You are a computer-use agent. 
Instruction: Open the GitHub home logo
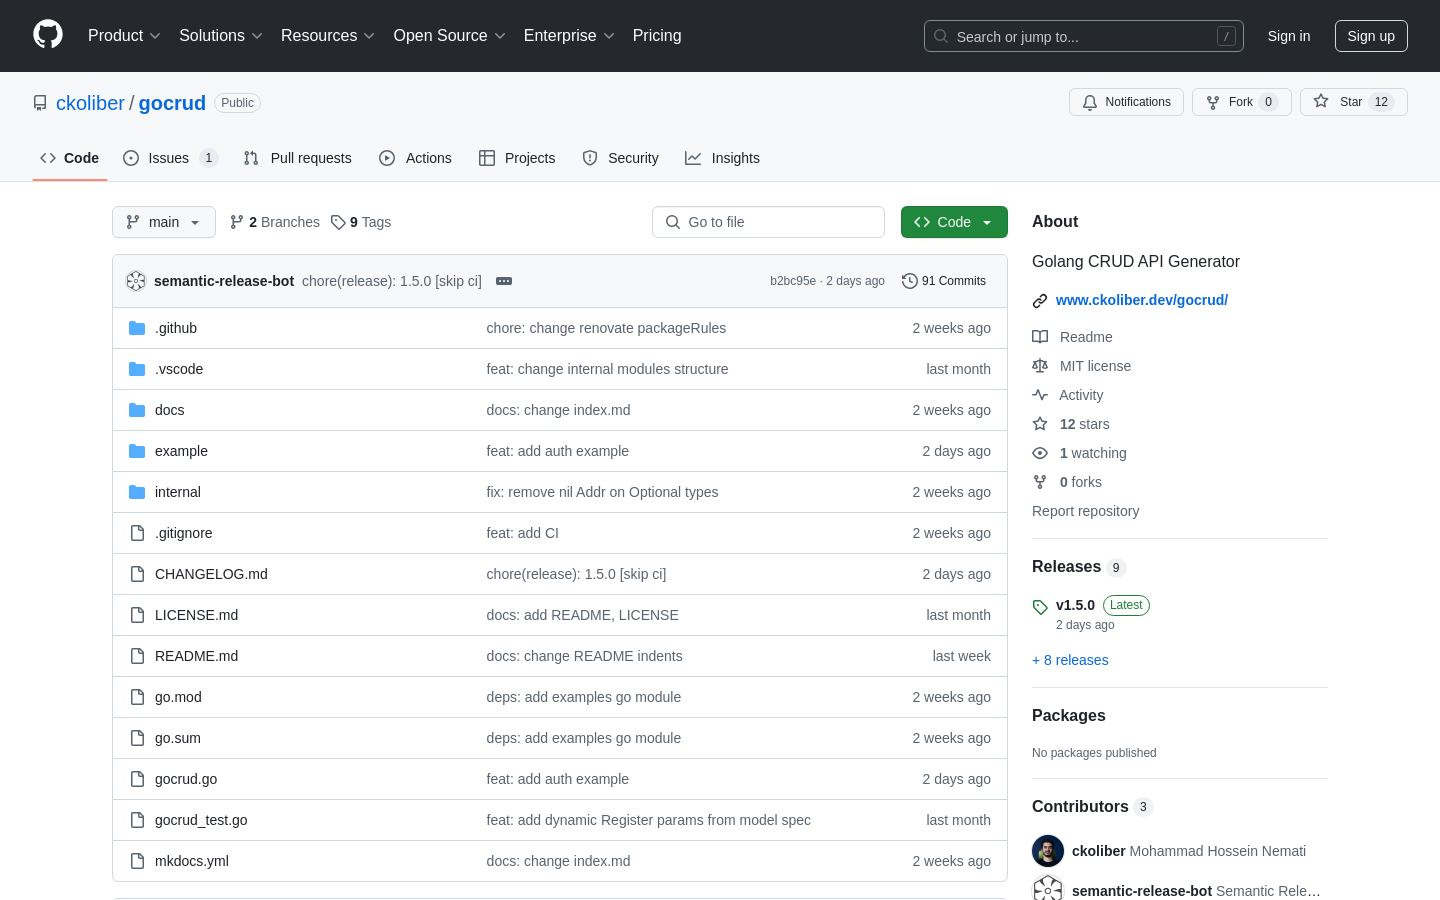(x=48, y=35)
